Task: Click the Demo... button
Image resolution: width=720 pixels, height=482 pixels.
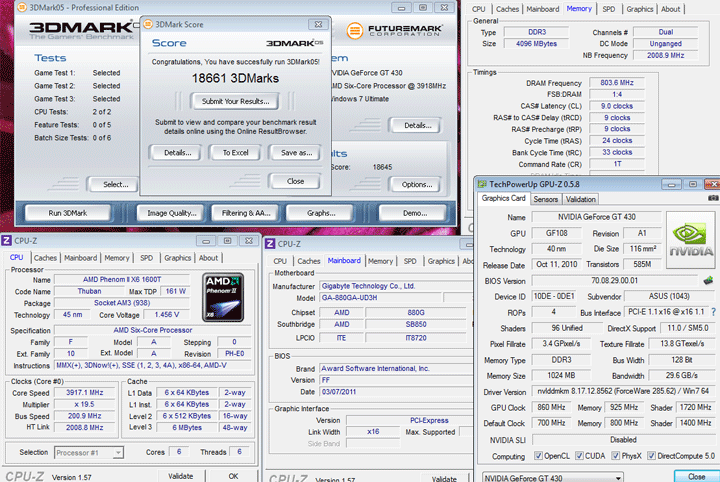Action: [x=415, y=213]
